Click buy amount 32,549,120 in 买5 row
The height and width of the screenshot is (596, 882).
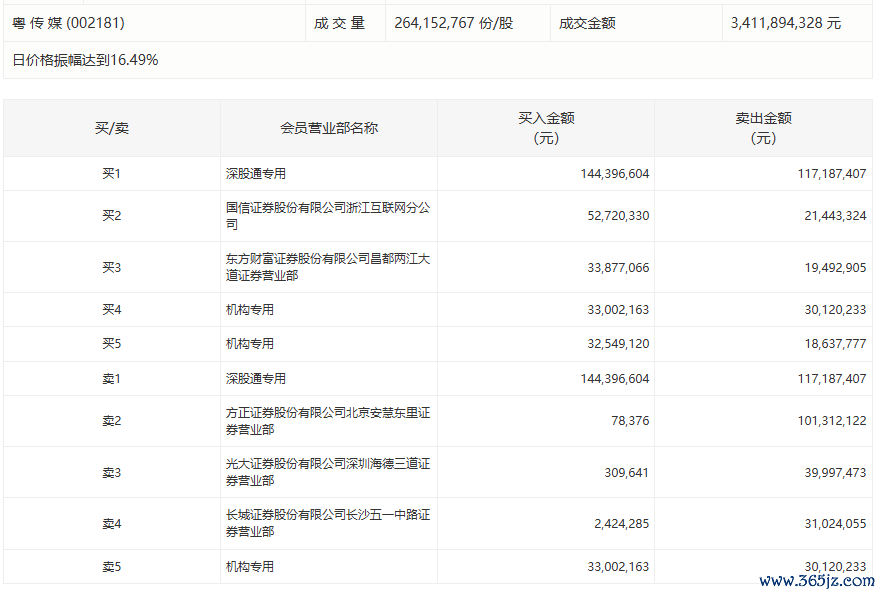coord(614,344)
